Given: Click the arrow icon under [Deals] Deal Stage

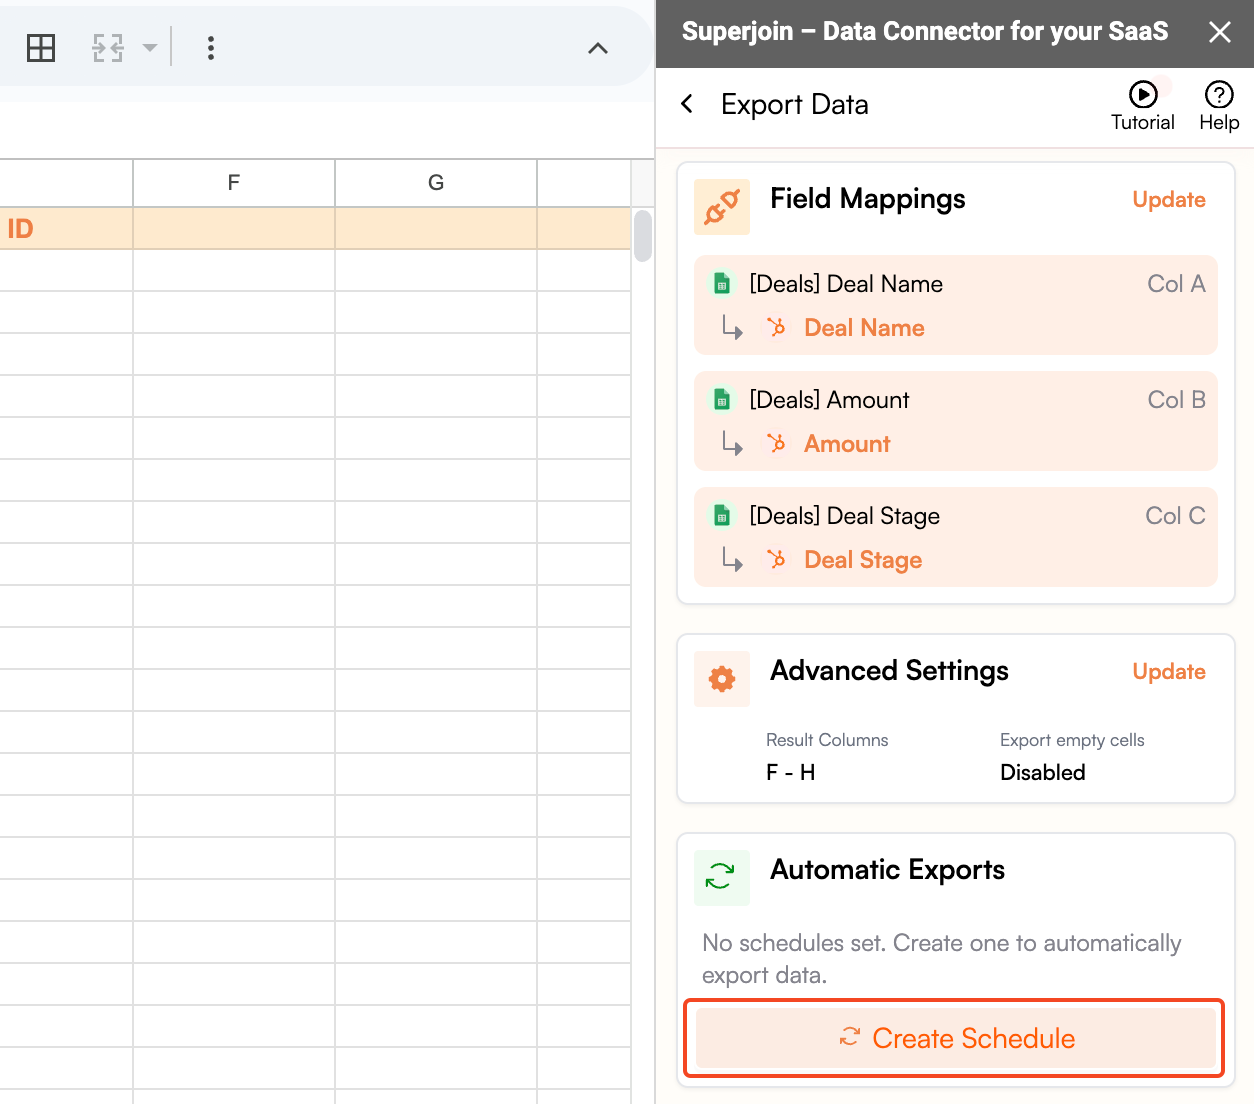Looking at the screenshot, I should click(x=733, y=560).
